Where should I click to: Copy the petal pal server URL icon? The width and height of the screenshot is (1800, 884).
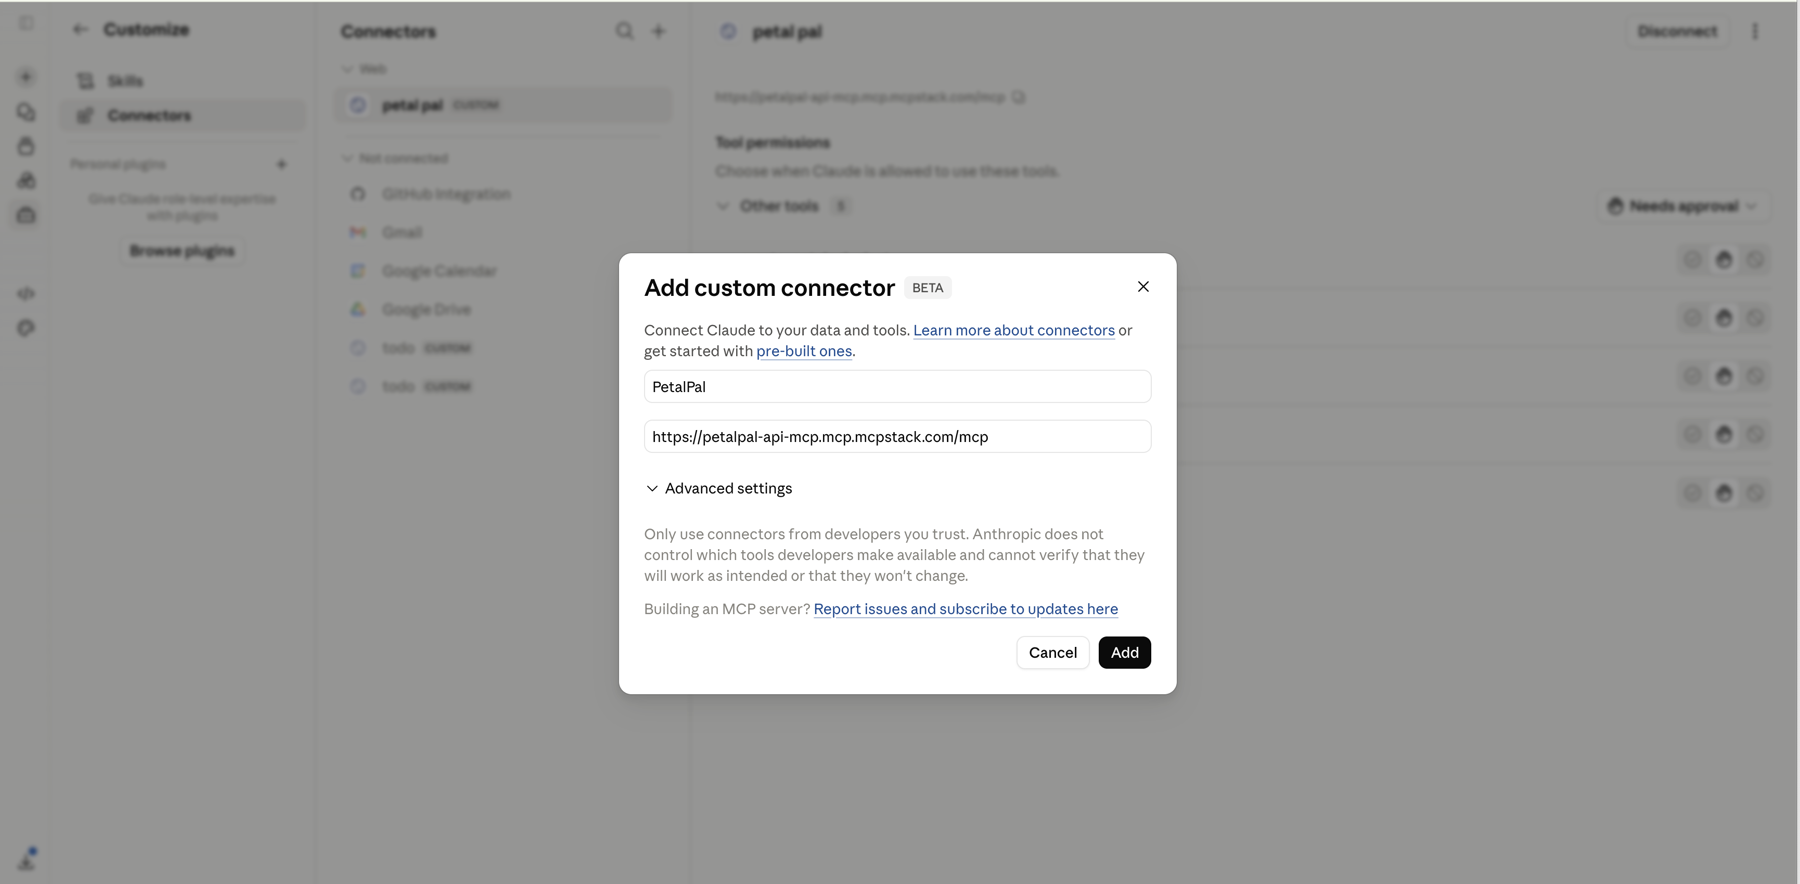pos(1018,97)
